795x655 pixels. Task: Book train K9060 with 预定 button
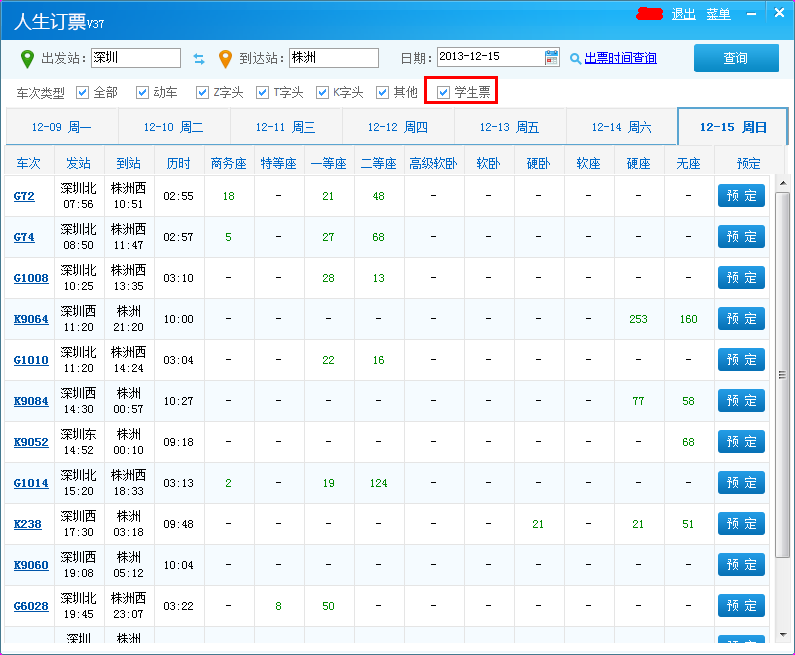tap(741, 565)
